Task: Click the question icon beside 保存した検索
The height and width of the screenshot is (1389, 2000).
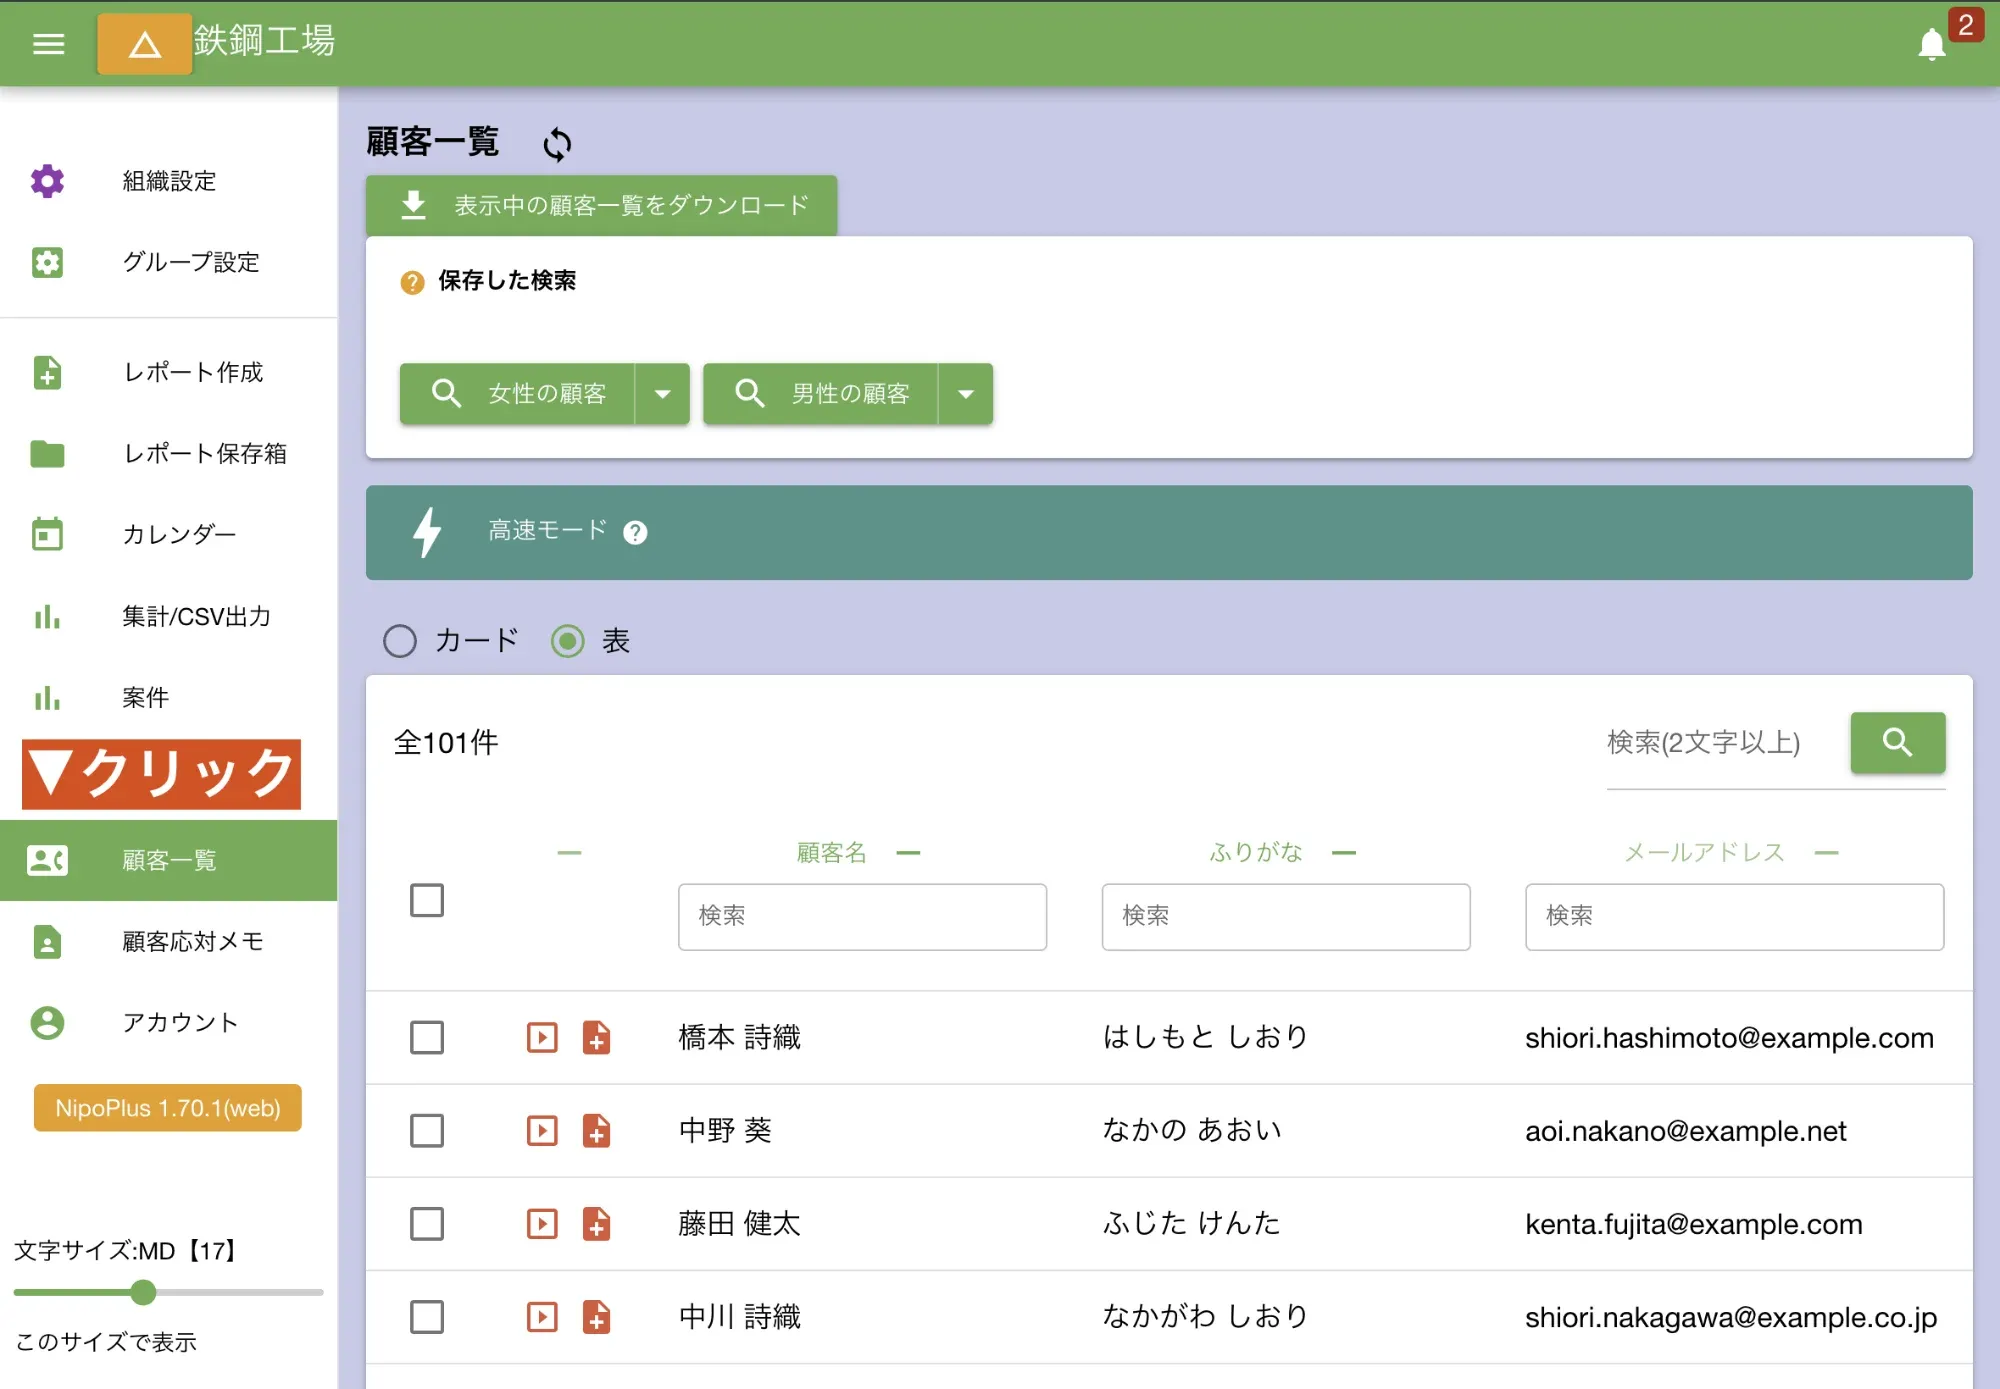Action: coord(412,283)
